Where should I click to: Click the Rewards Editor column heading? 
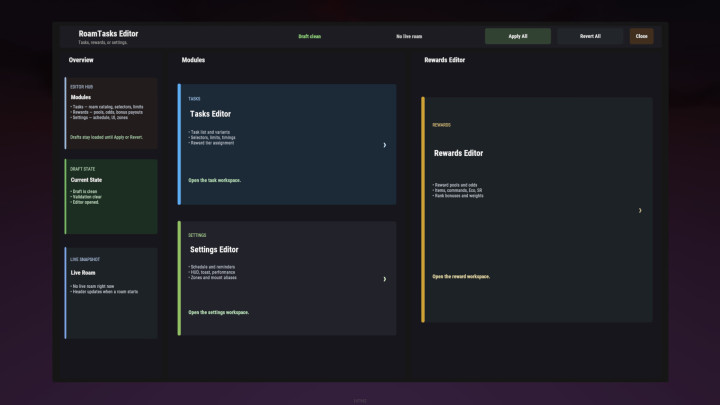tap(444, 60)
